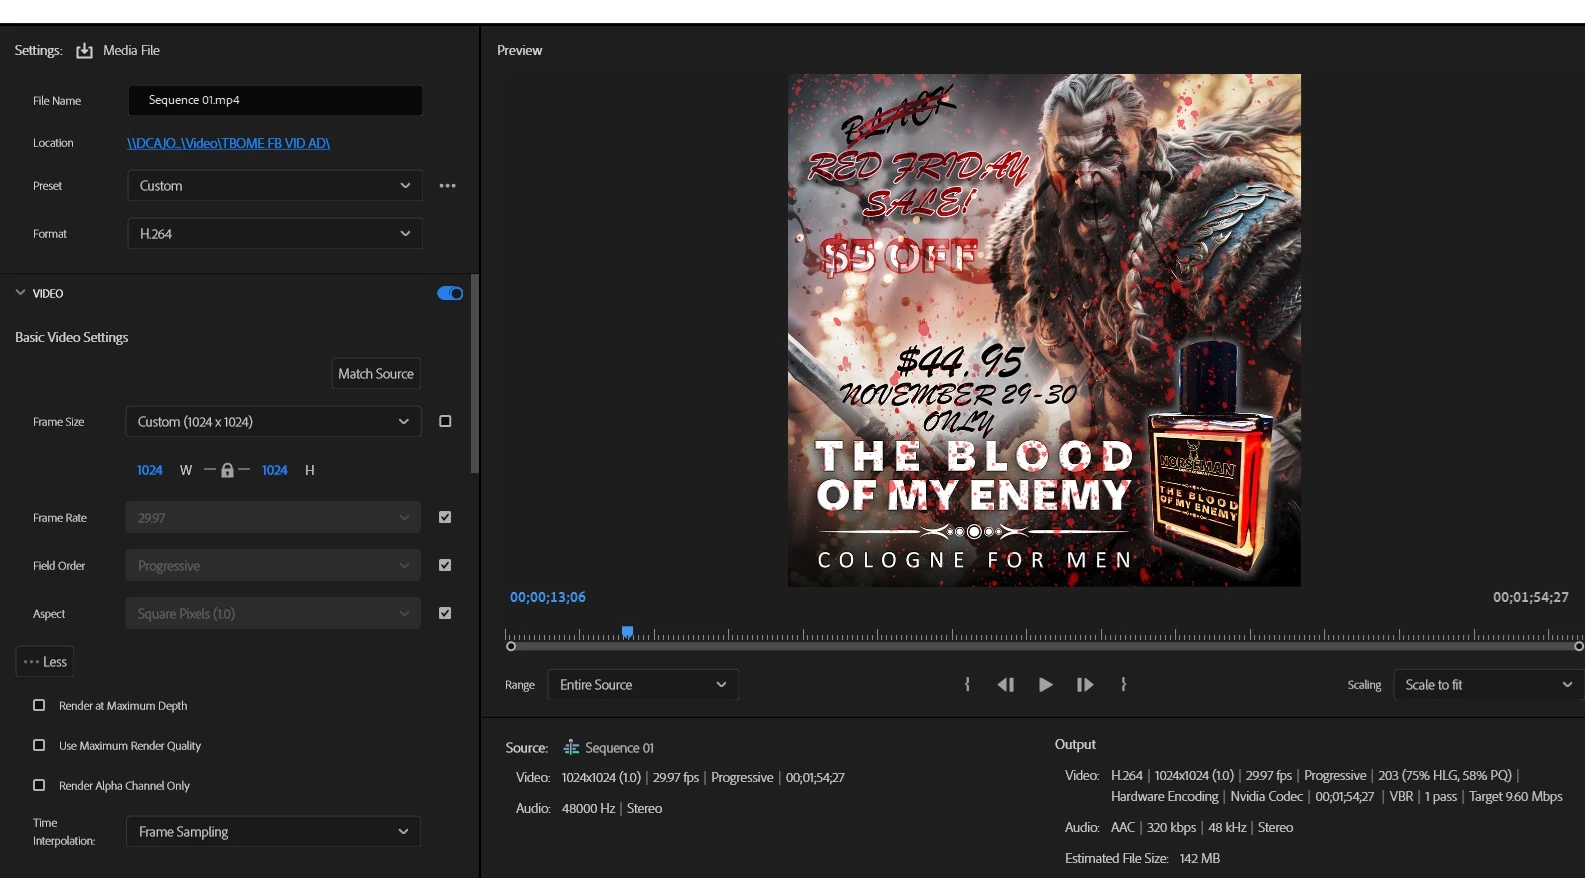Open the Frame Size dropdown
The width and height of the screenshot is (1585, 878).
point(273,422)
